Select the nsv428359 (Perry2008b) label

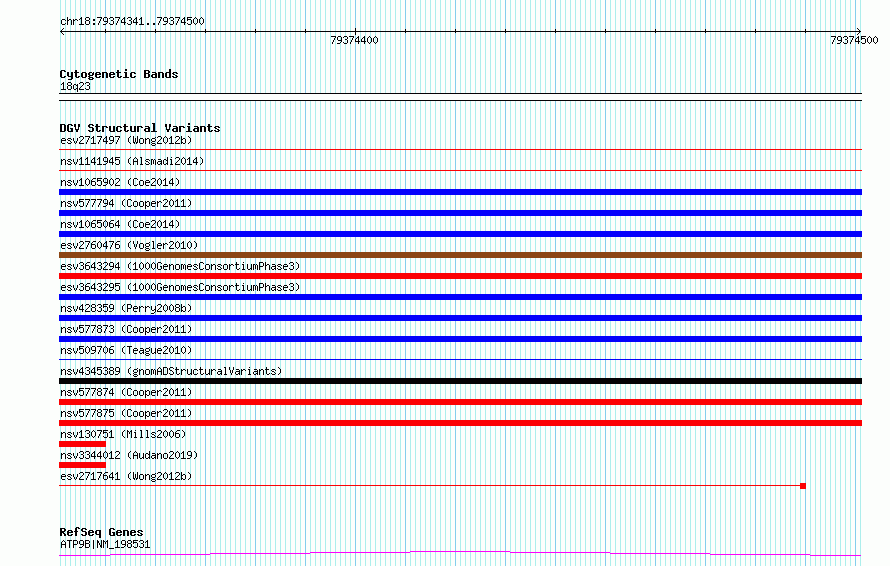coord(126,308)
